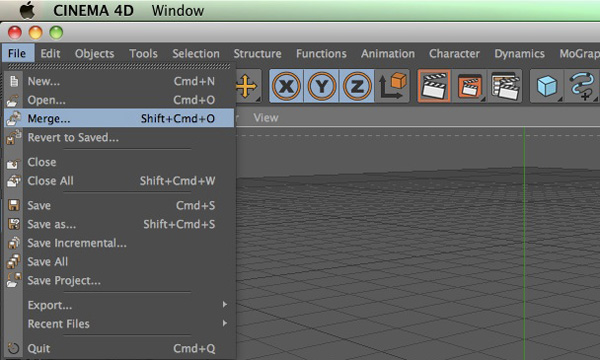Choose Open... from the File menu
Viewport: 600px width, 360px height.
point(119,100)
